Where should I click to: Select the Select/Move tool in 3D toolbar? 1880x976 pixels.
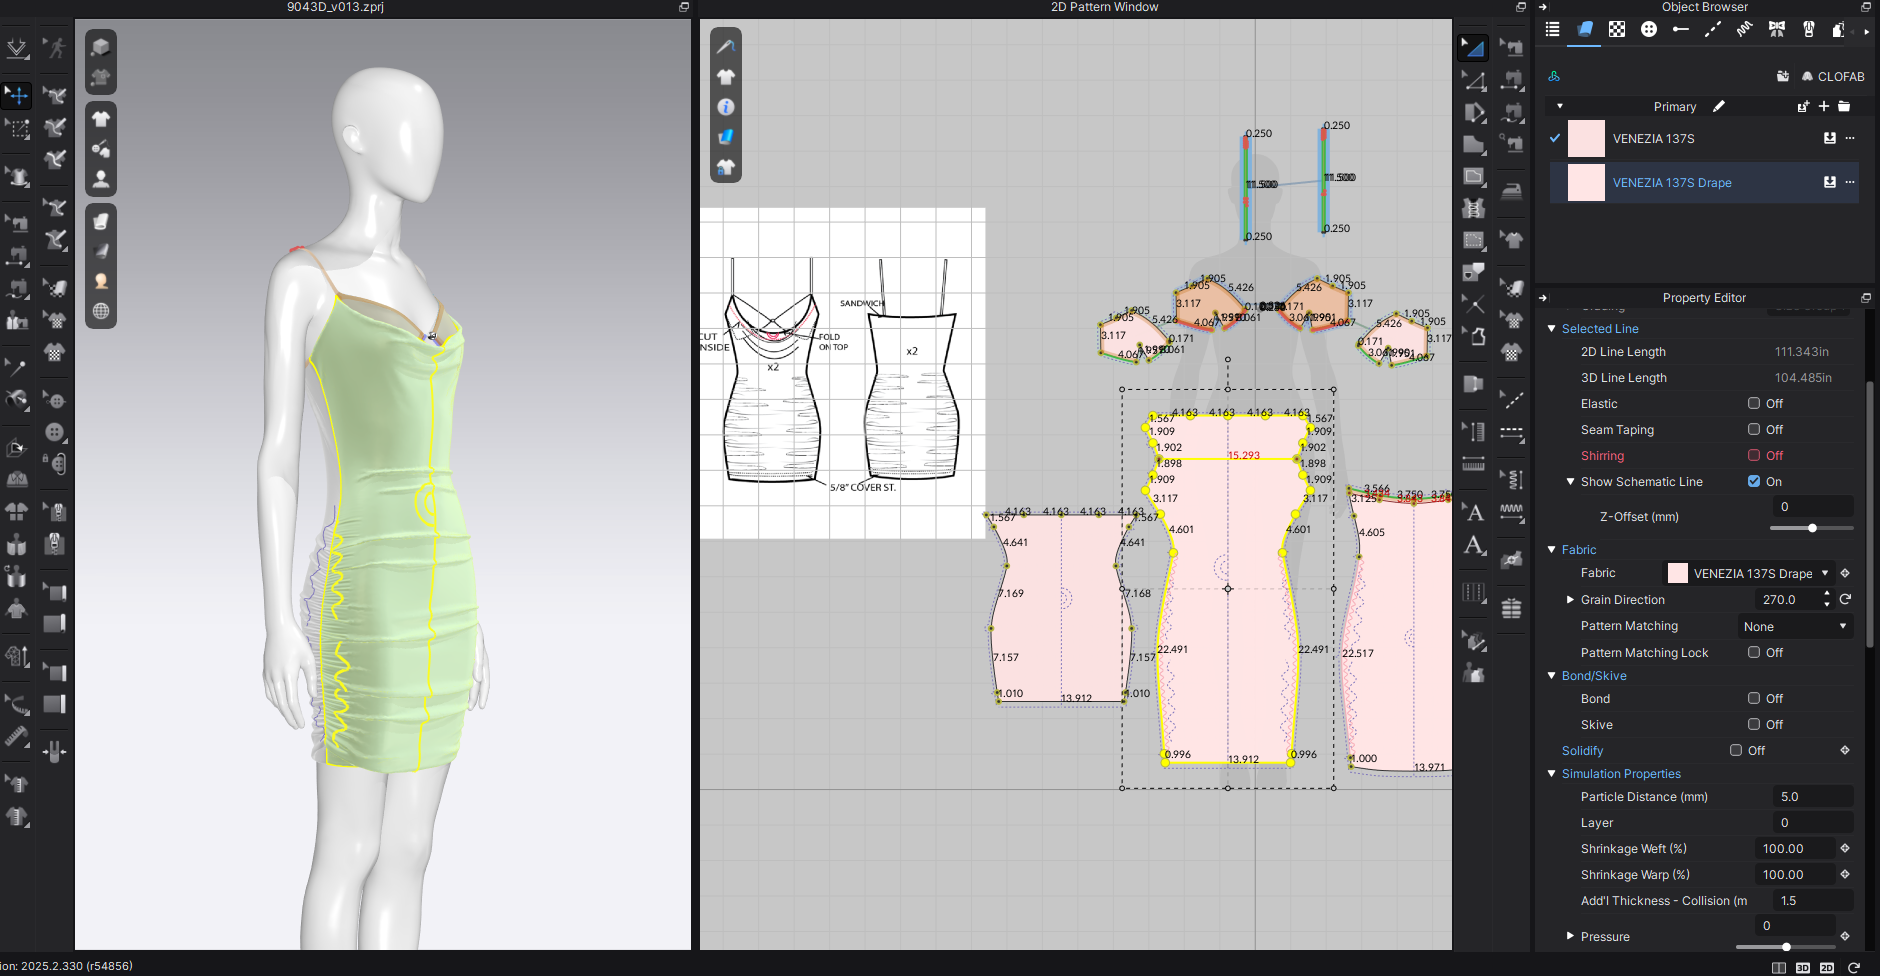(x=17, y=96)
